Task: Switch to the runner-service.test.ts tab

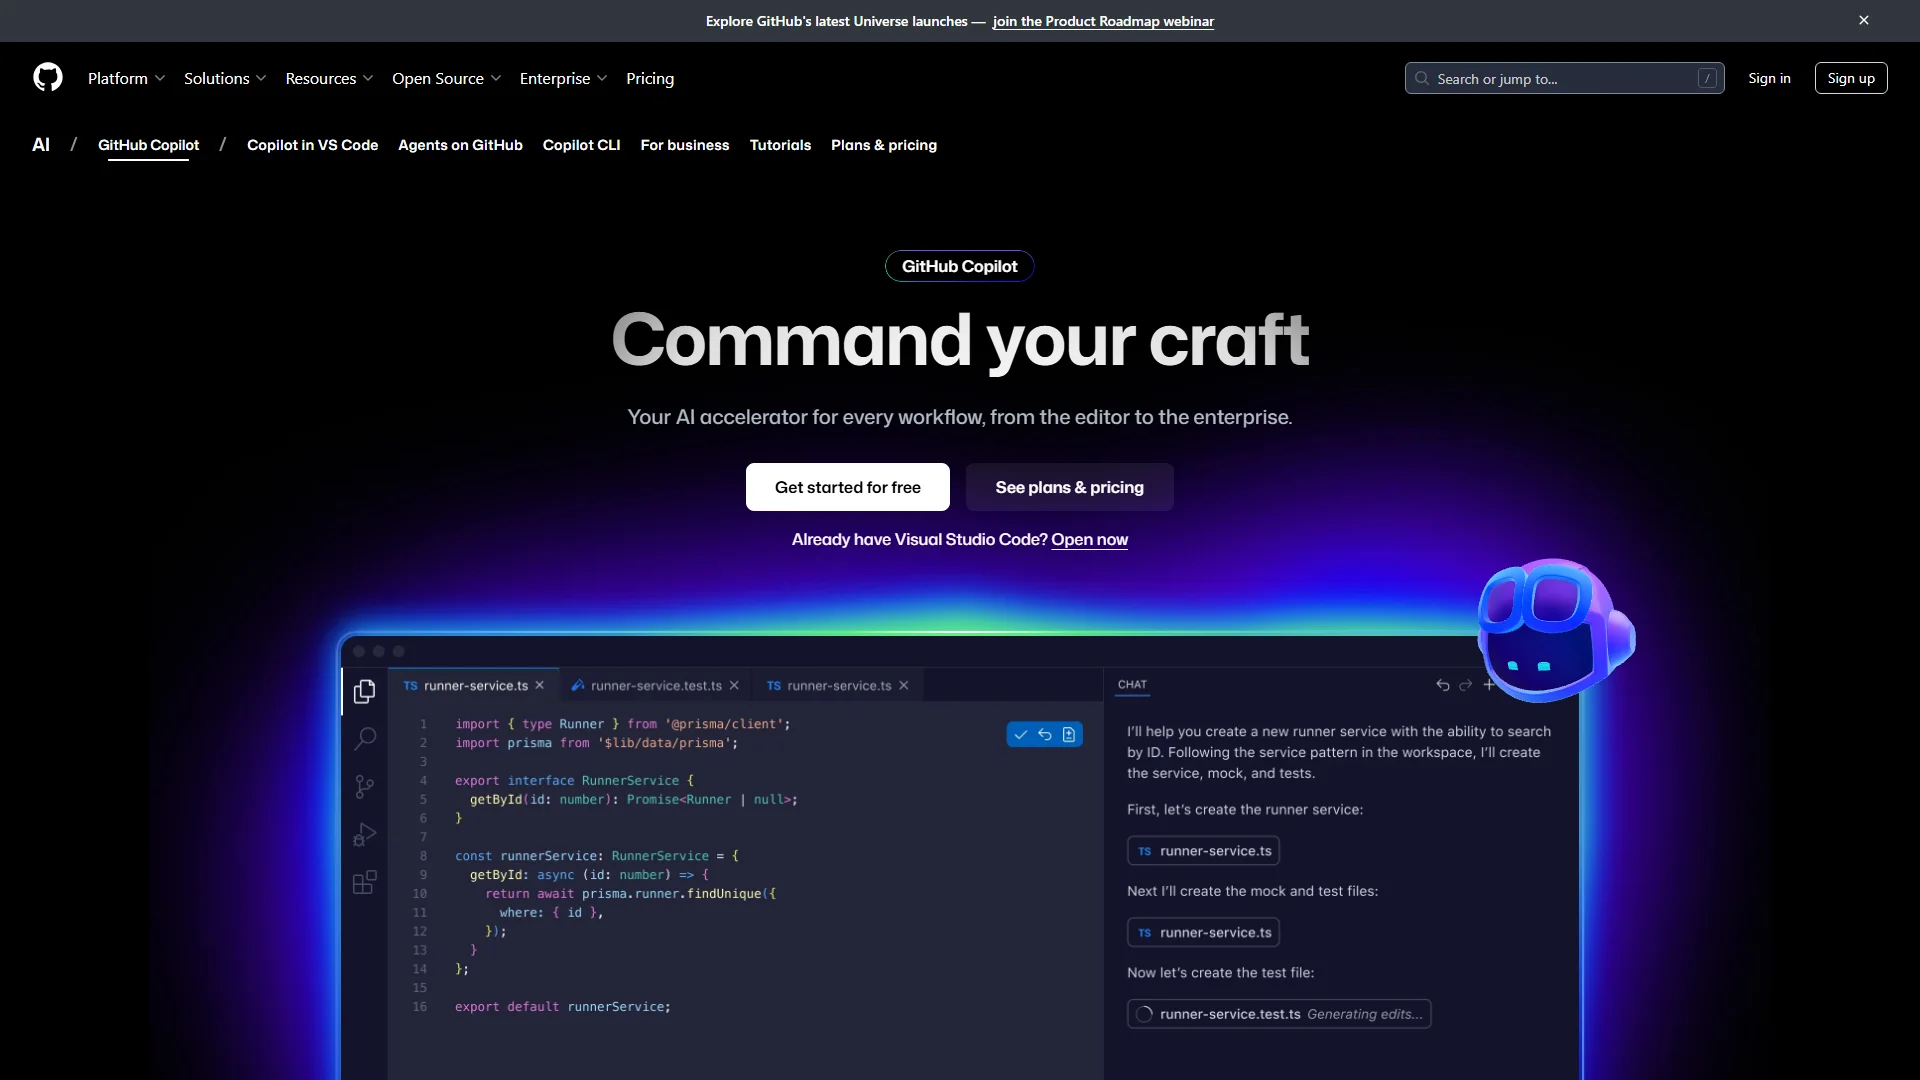Action: [655, 685]
